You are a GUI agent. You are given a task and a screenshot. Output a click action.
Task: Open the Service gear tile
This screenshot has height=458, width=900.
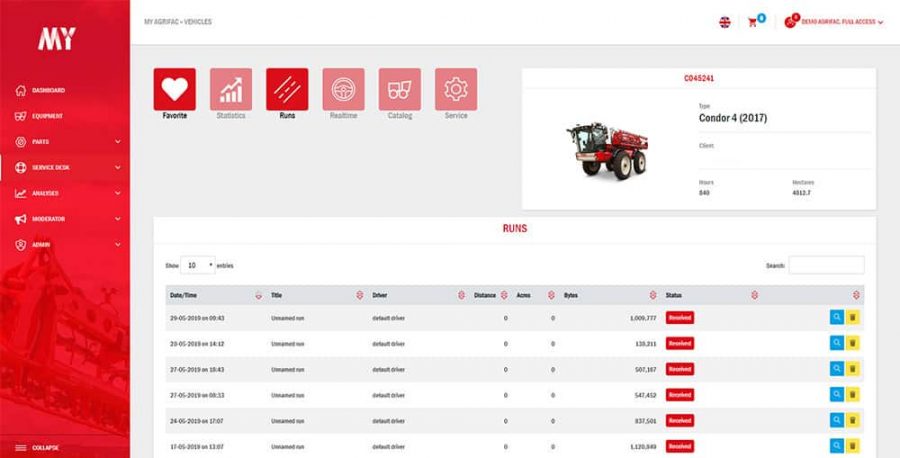pos(456,89)
